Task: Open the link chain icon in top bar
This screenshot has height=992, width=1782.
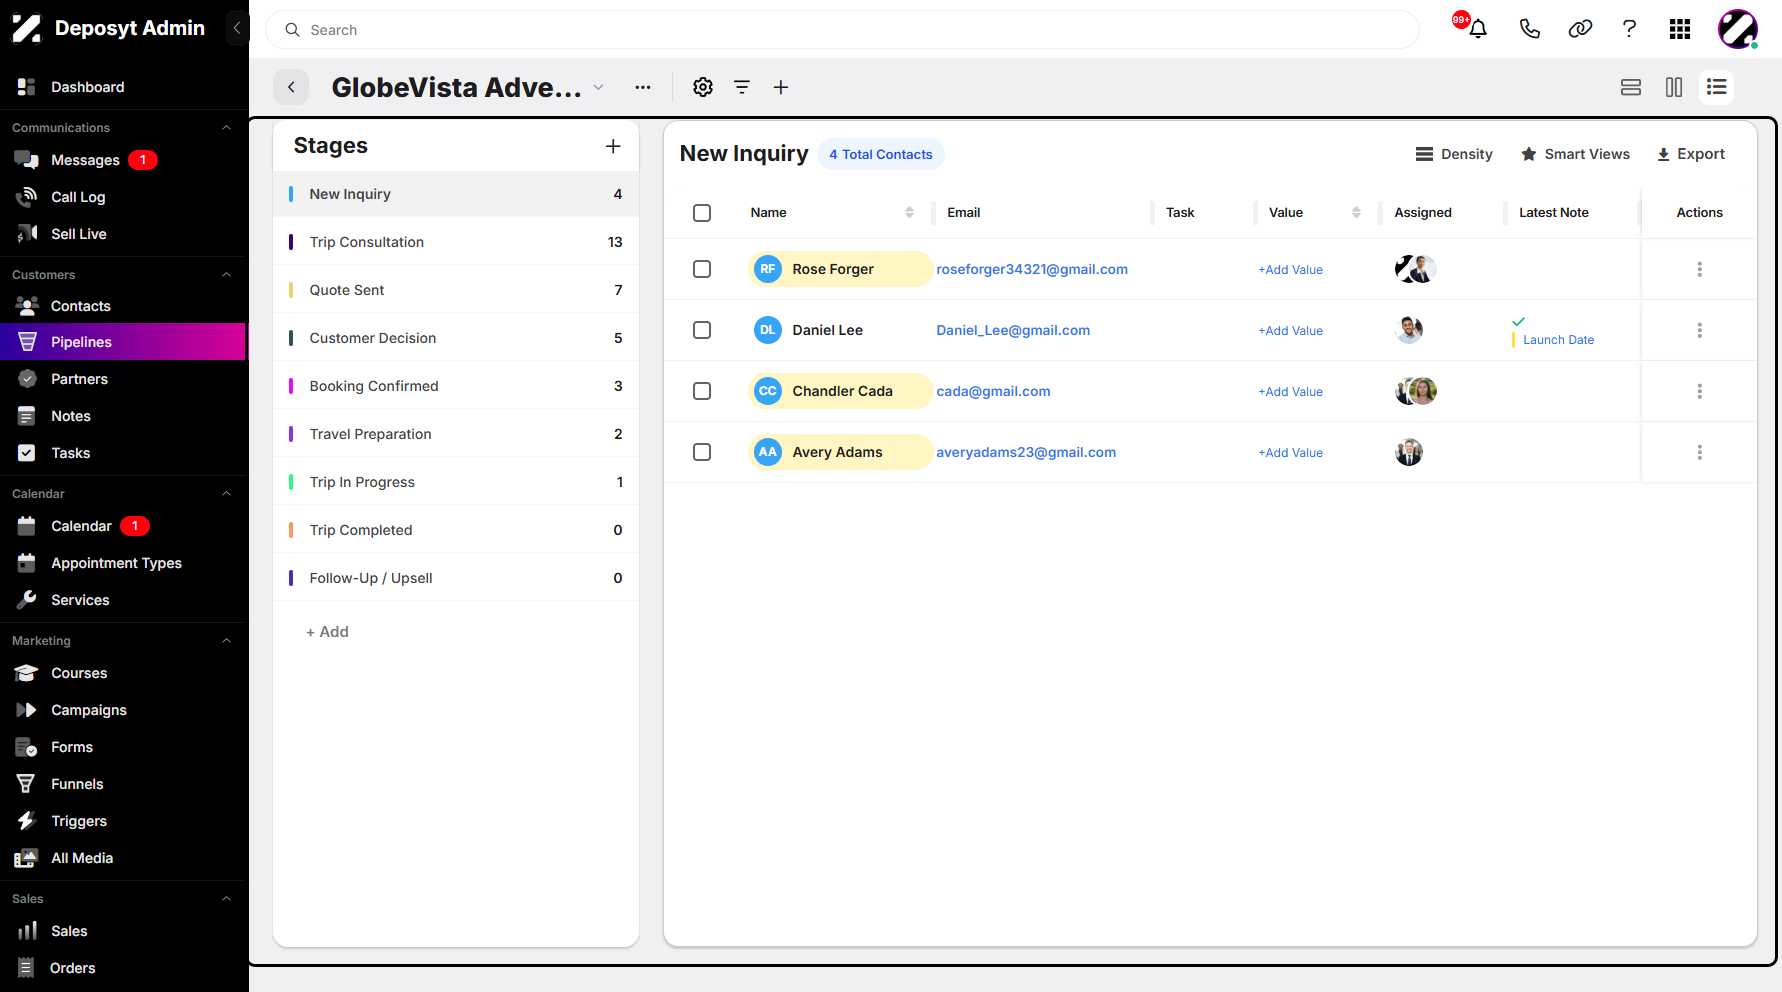Action: point(1580,29)
